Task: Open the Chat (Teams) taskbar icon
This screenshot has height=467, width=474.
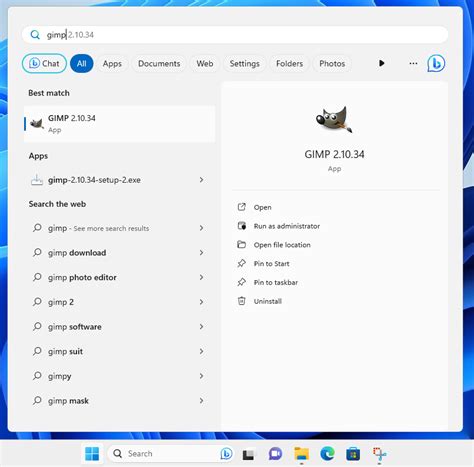Action: pos(275,454)
